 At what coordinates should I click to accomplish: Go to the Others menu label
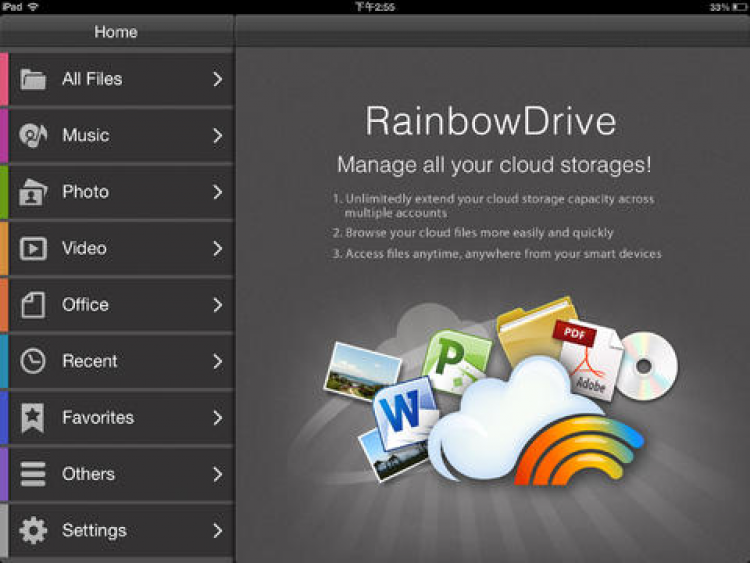tap(88, 474)
